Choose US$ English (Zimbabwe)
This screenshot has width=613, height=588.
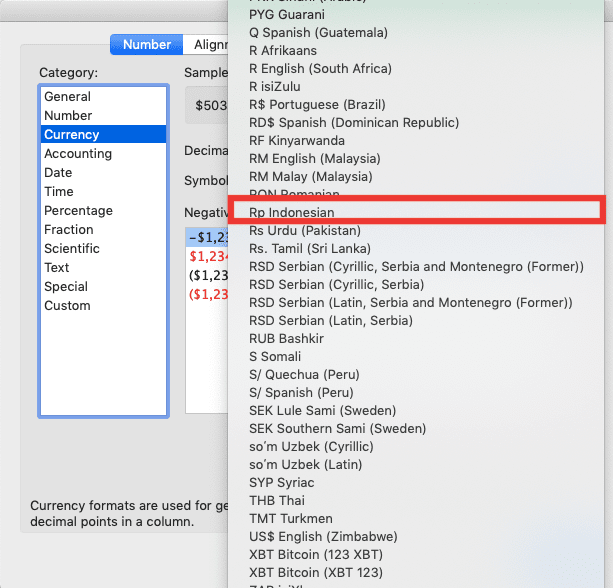416,536
